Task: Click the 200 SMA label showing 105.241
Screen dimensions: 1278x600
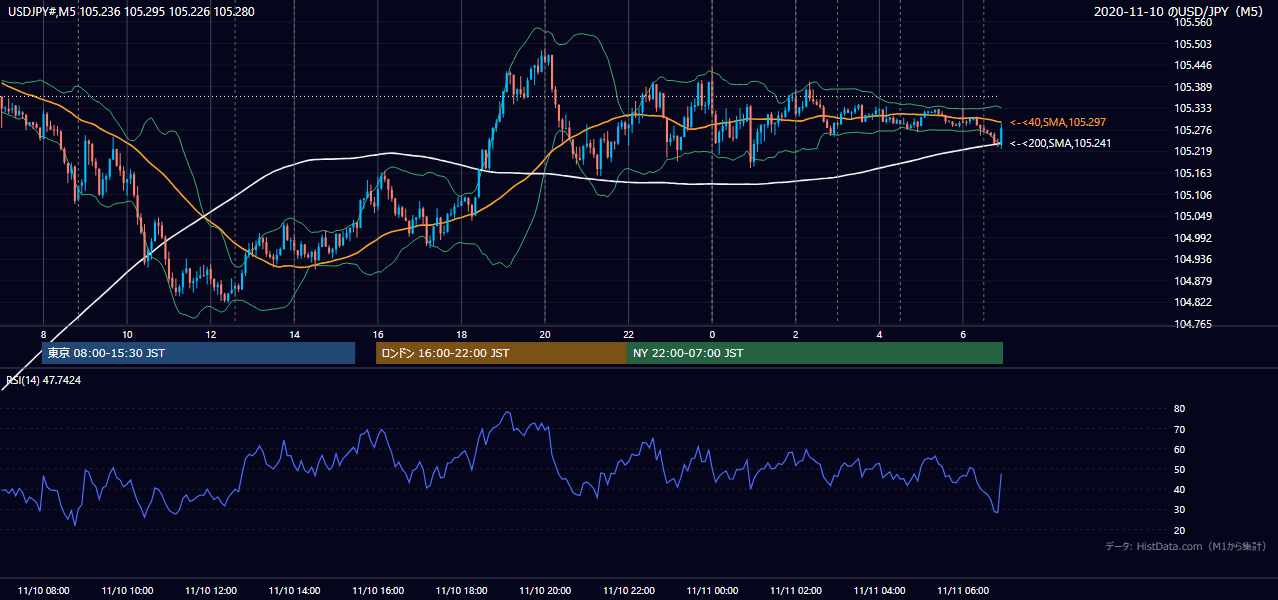Action: [1060, 143]
